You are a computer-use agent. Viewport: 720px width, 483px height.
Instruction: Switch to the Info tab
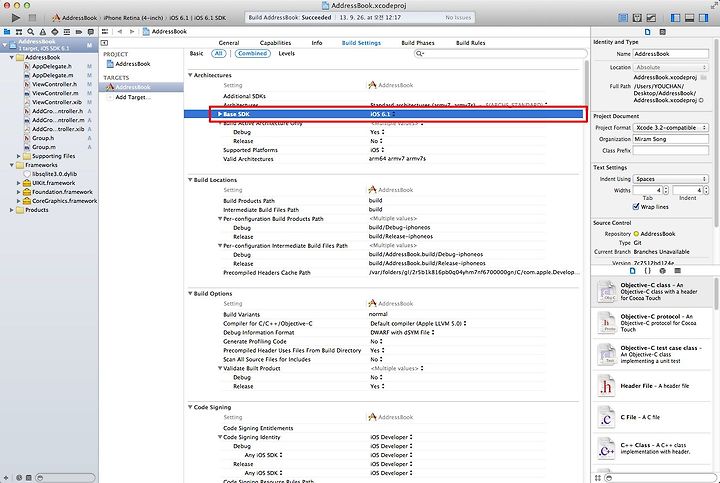[x=317, y=43]
